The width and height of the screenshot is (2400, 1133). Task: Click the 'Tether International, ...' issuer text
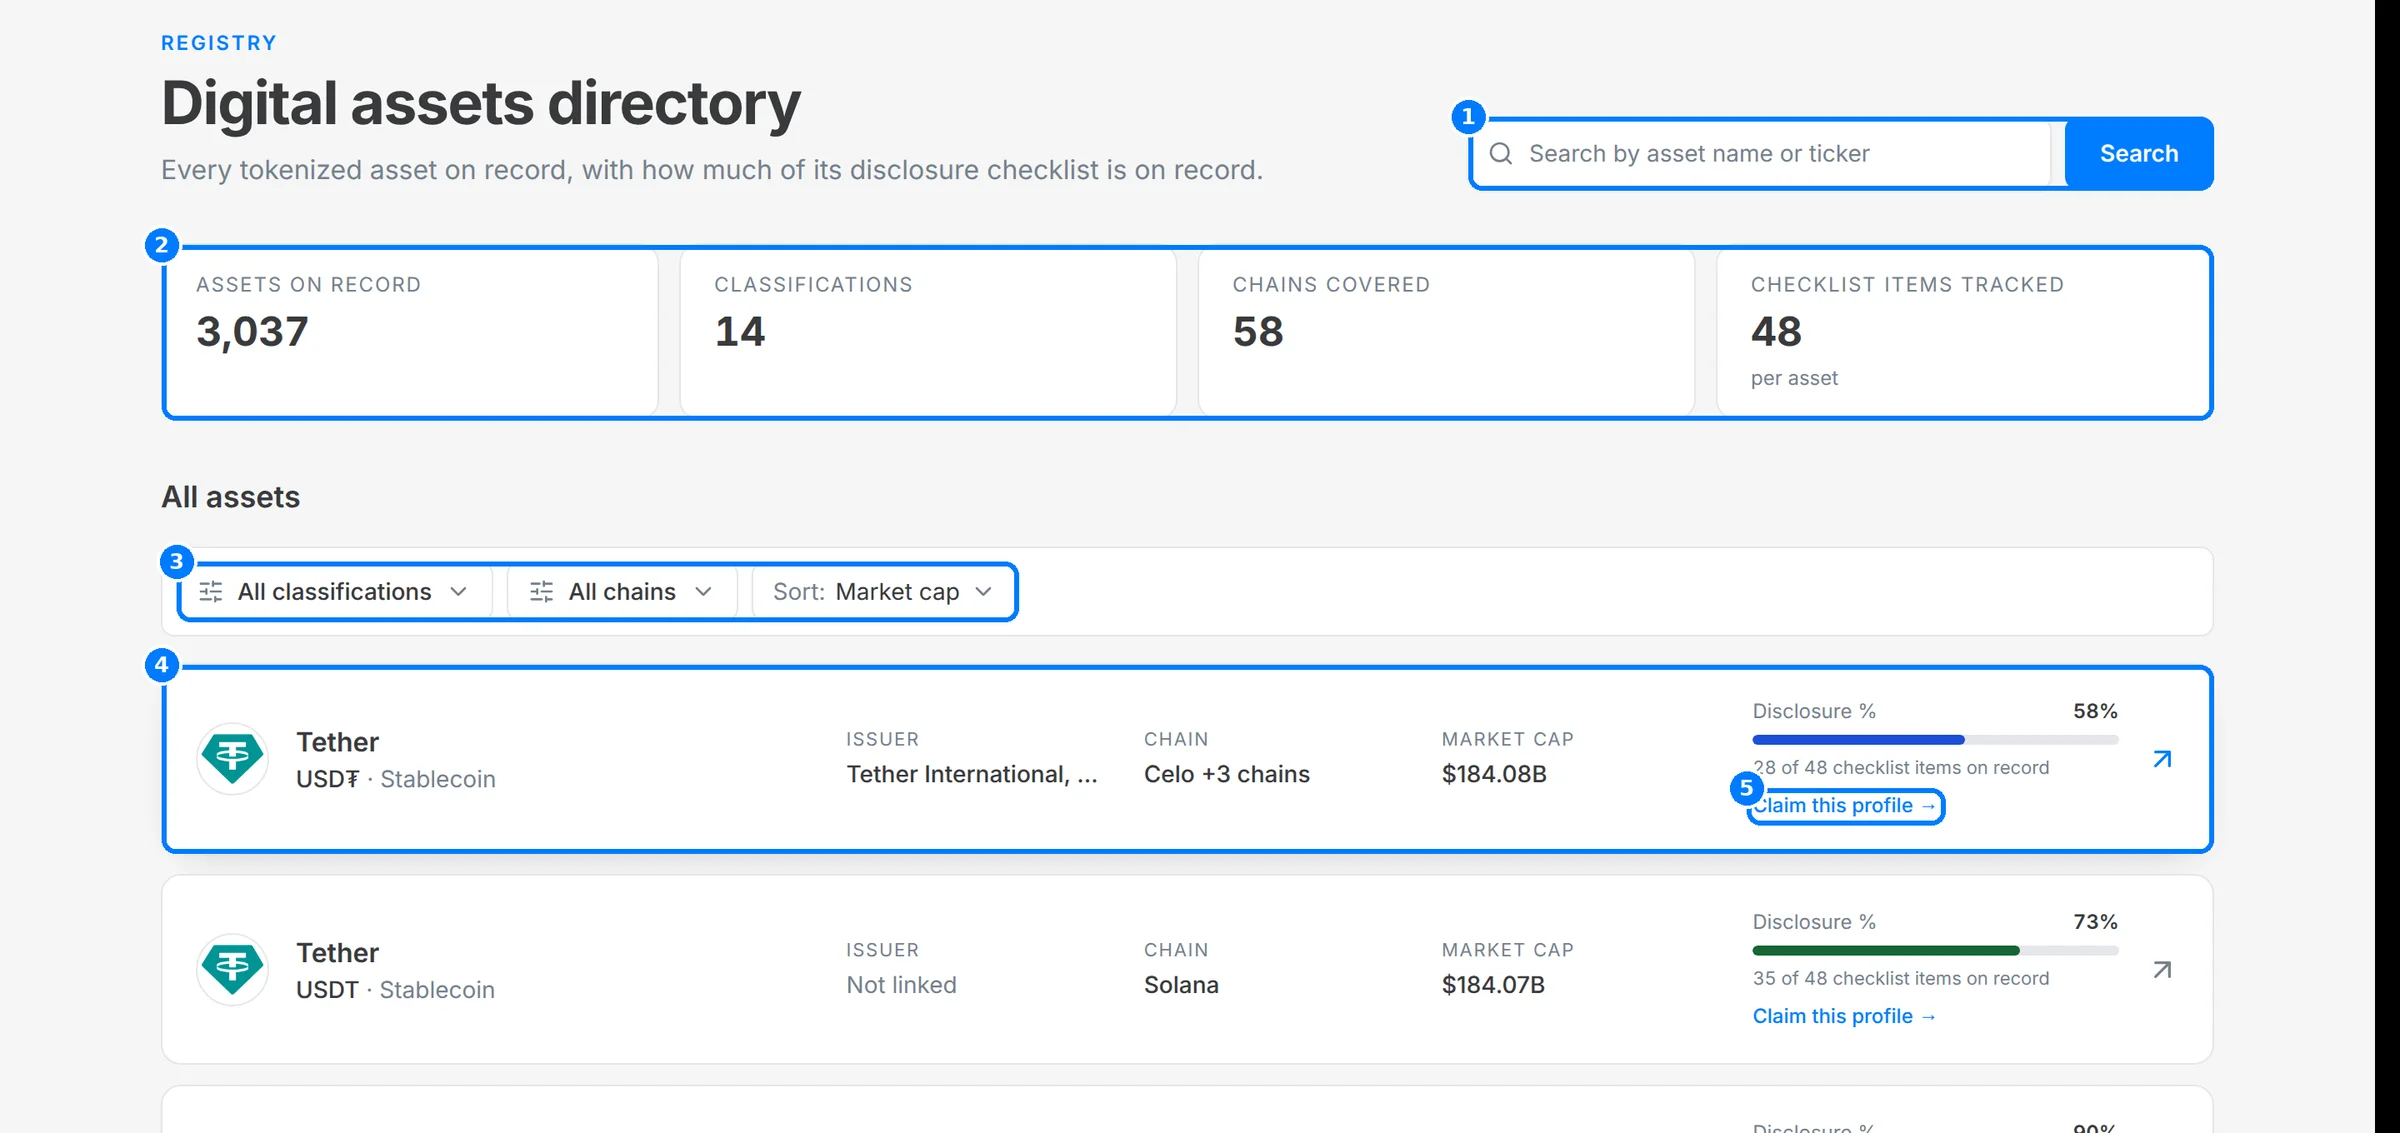(x=972, y=774)
